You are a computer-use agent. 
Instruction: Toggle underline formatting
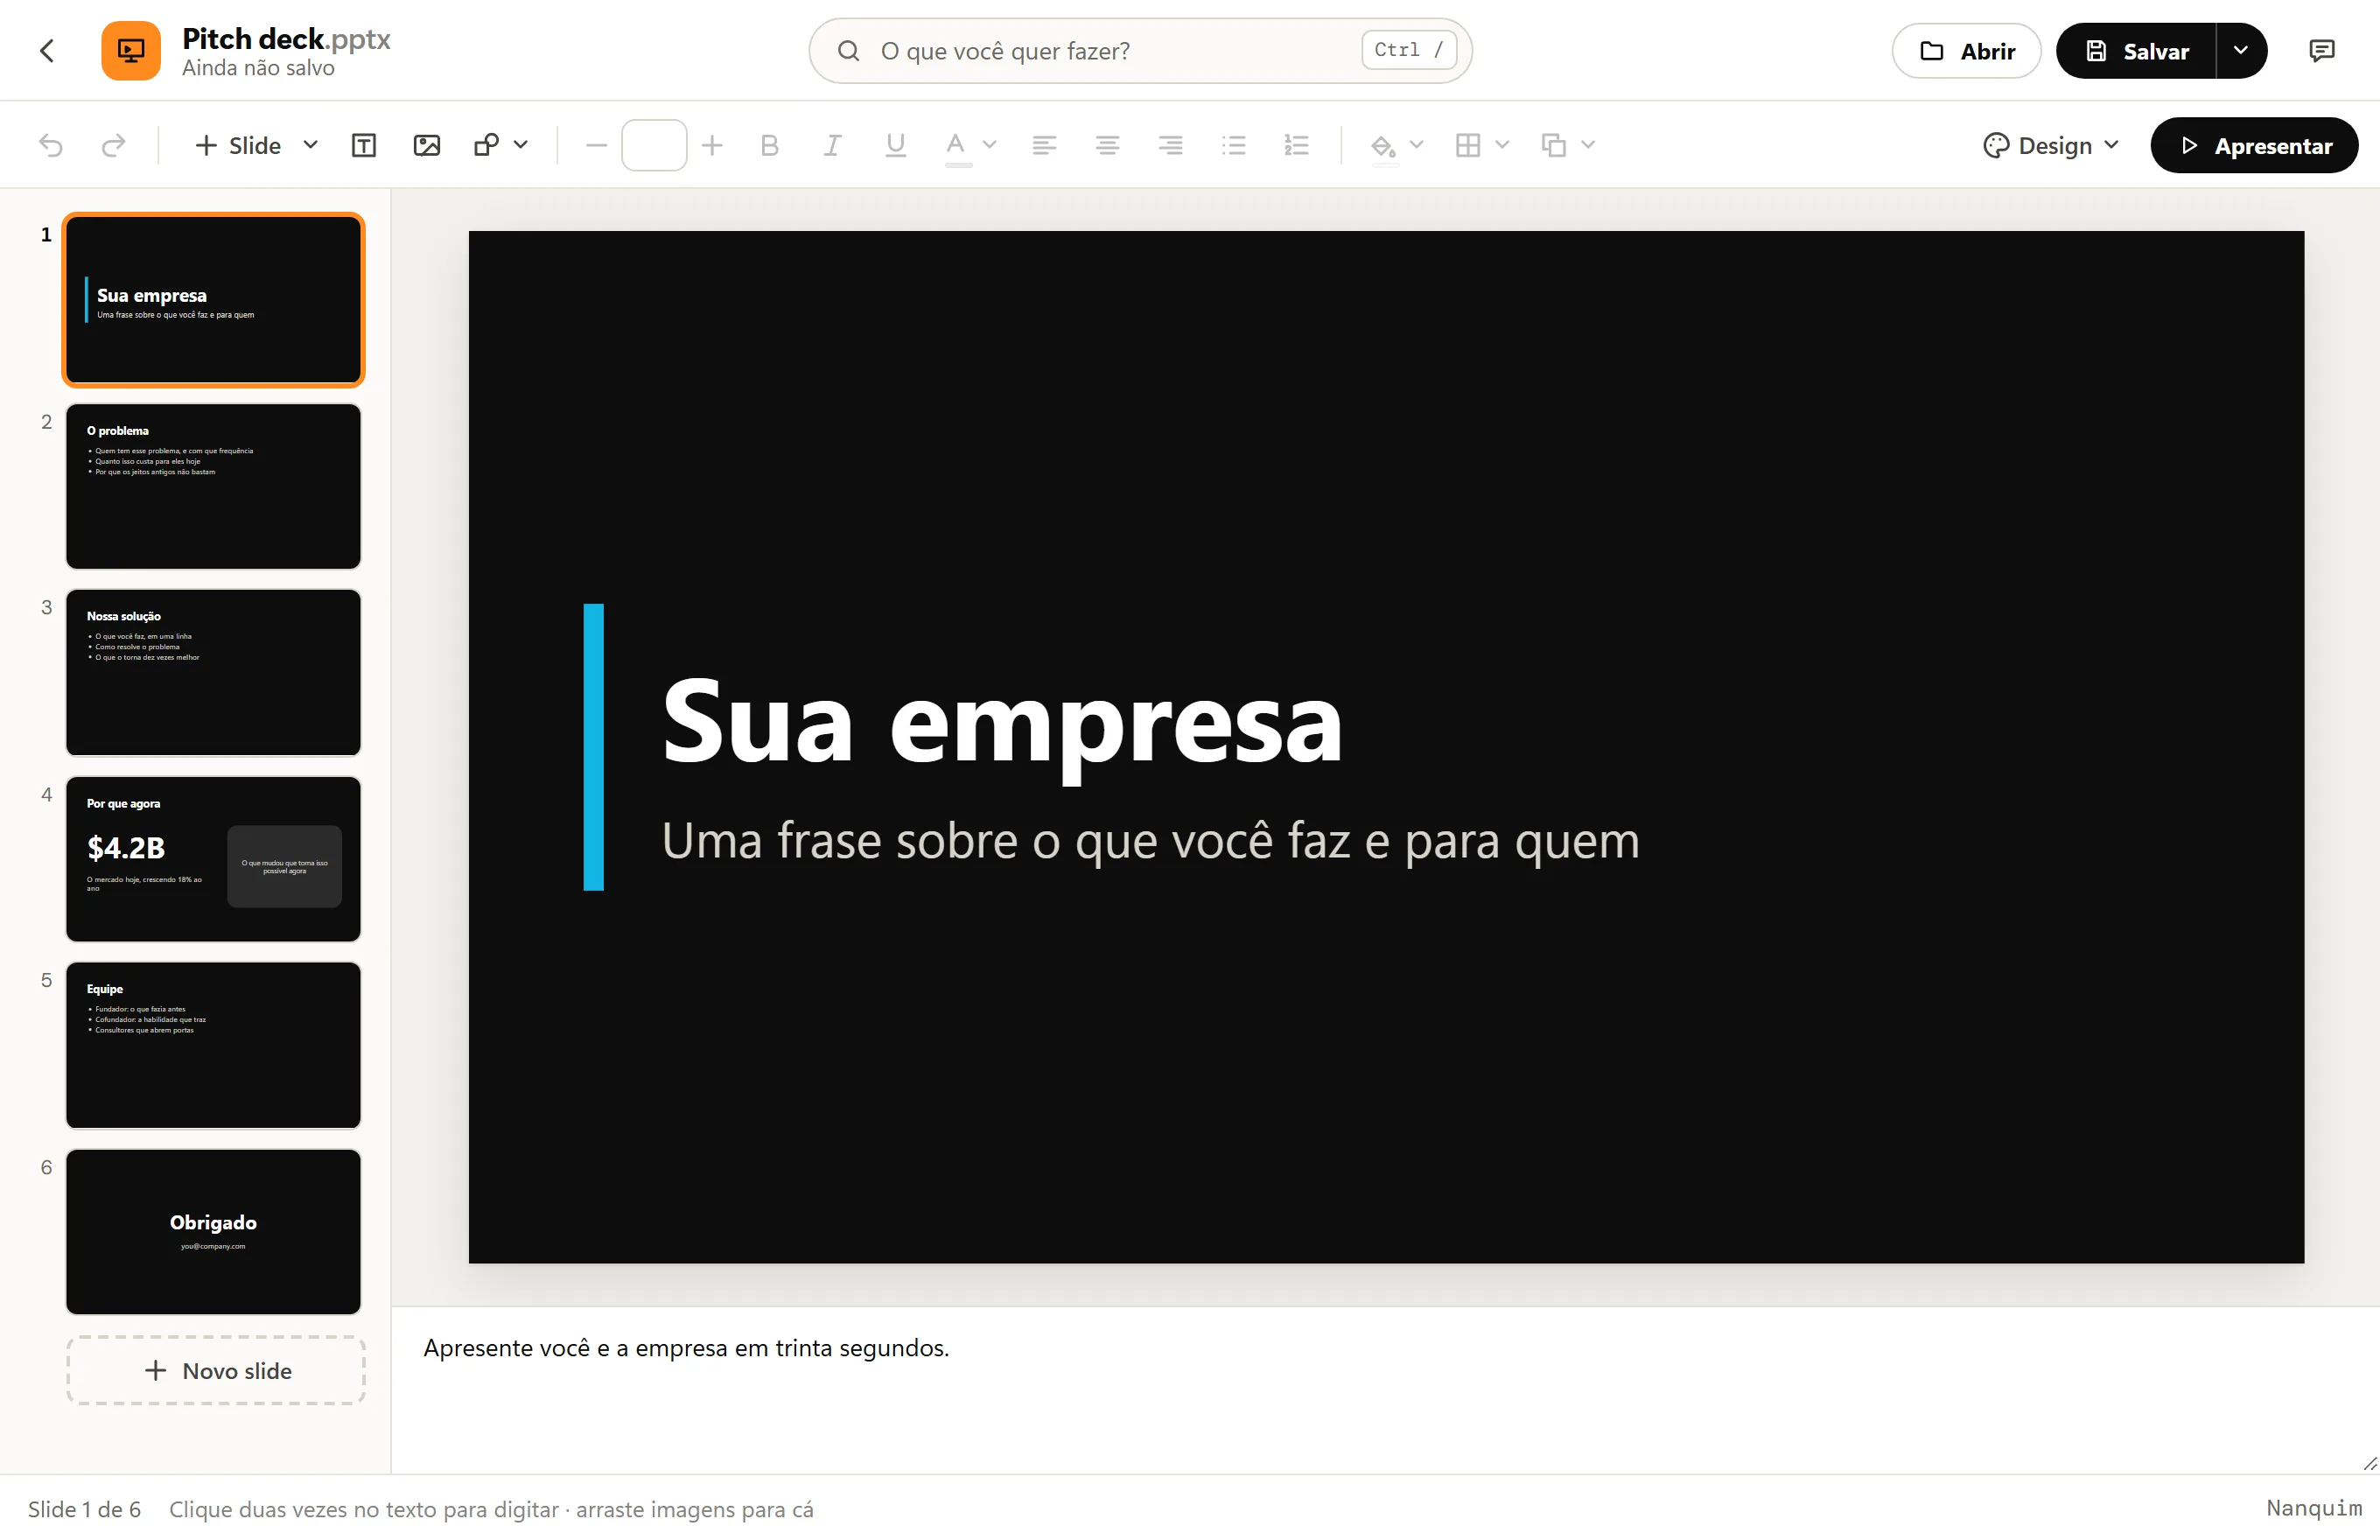pyautogui.click(x=896, y=146)
